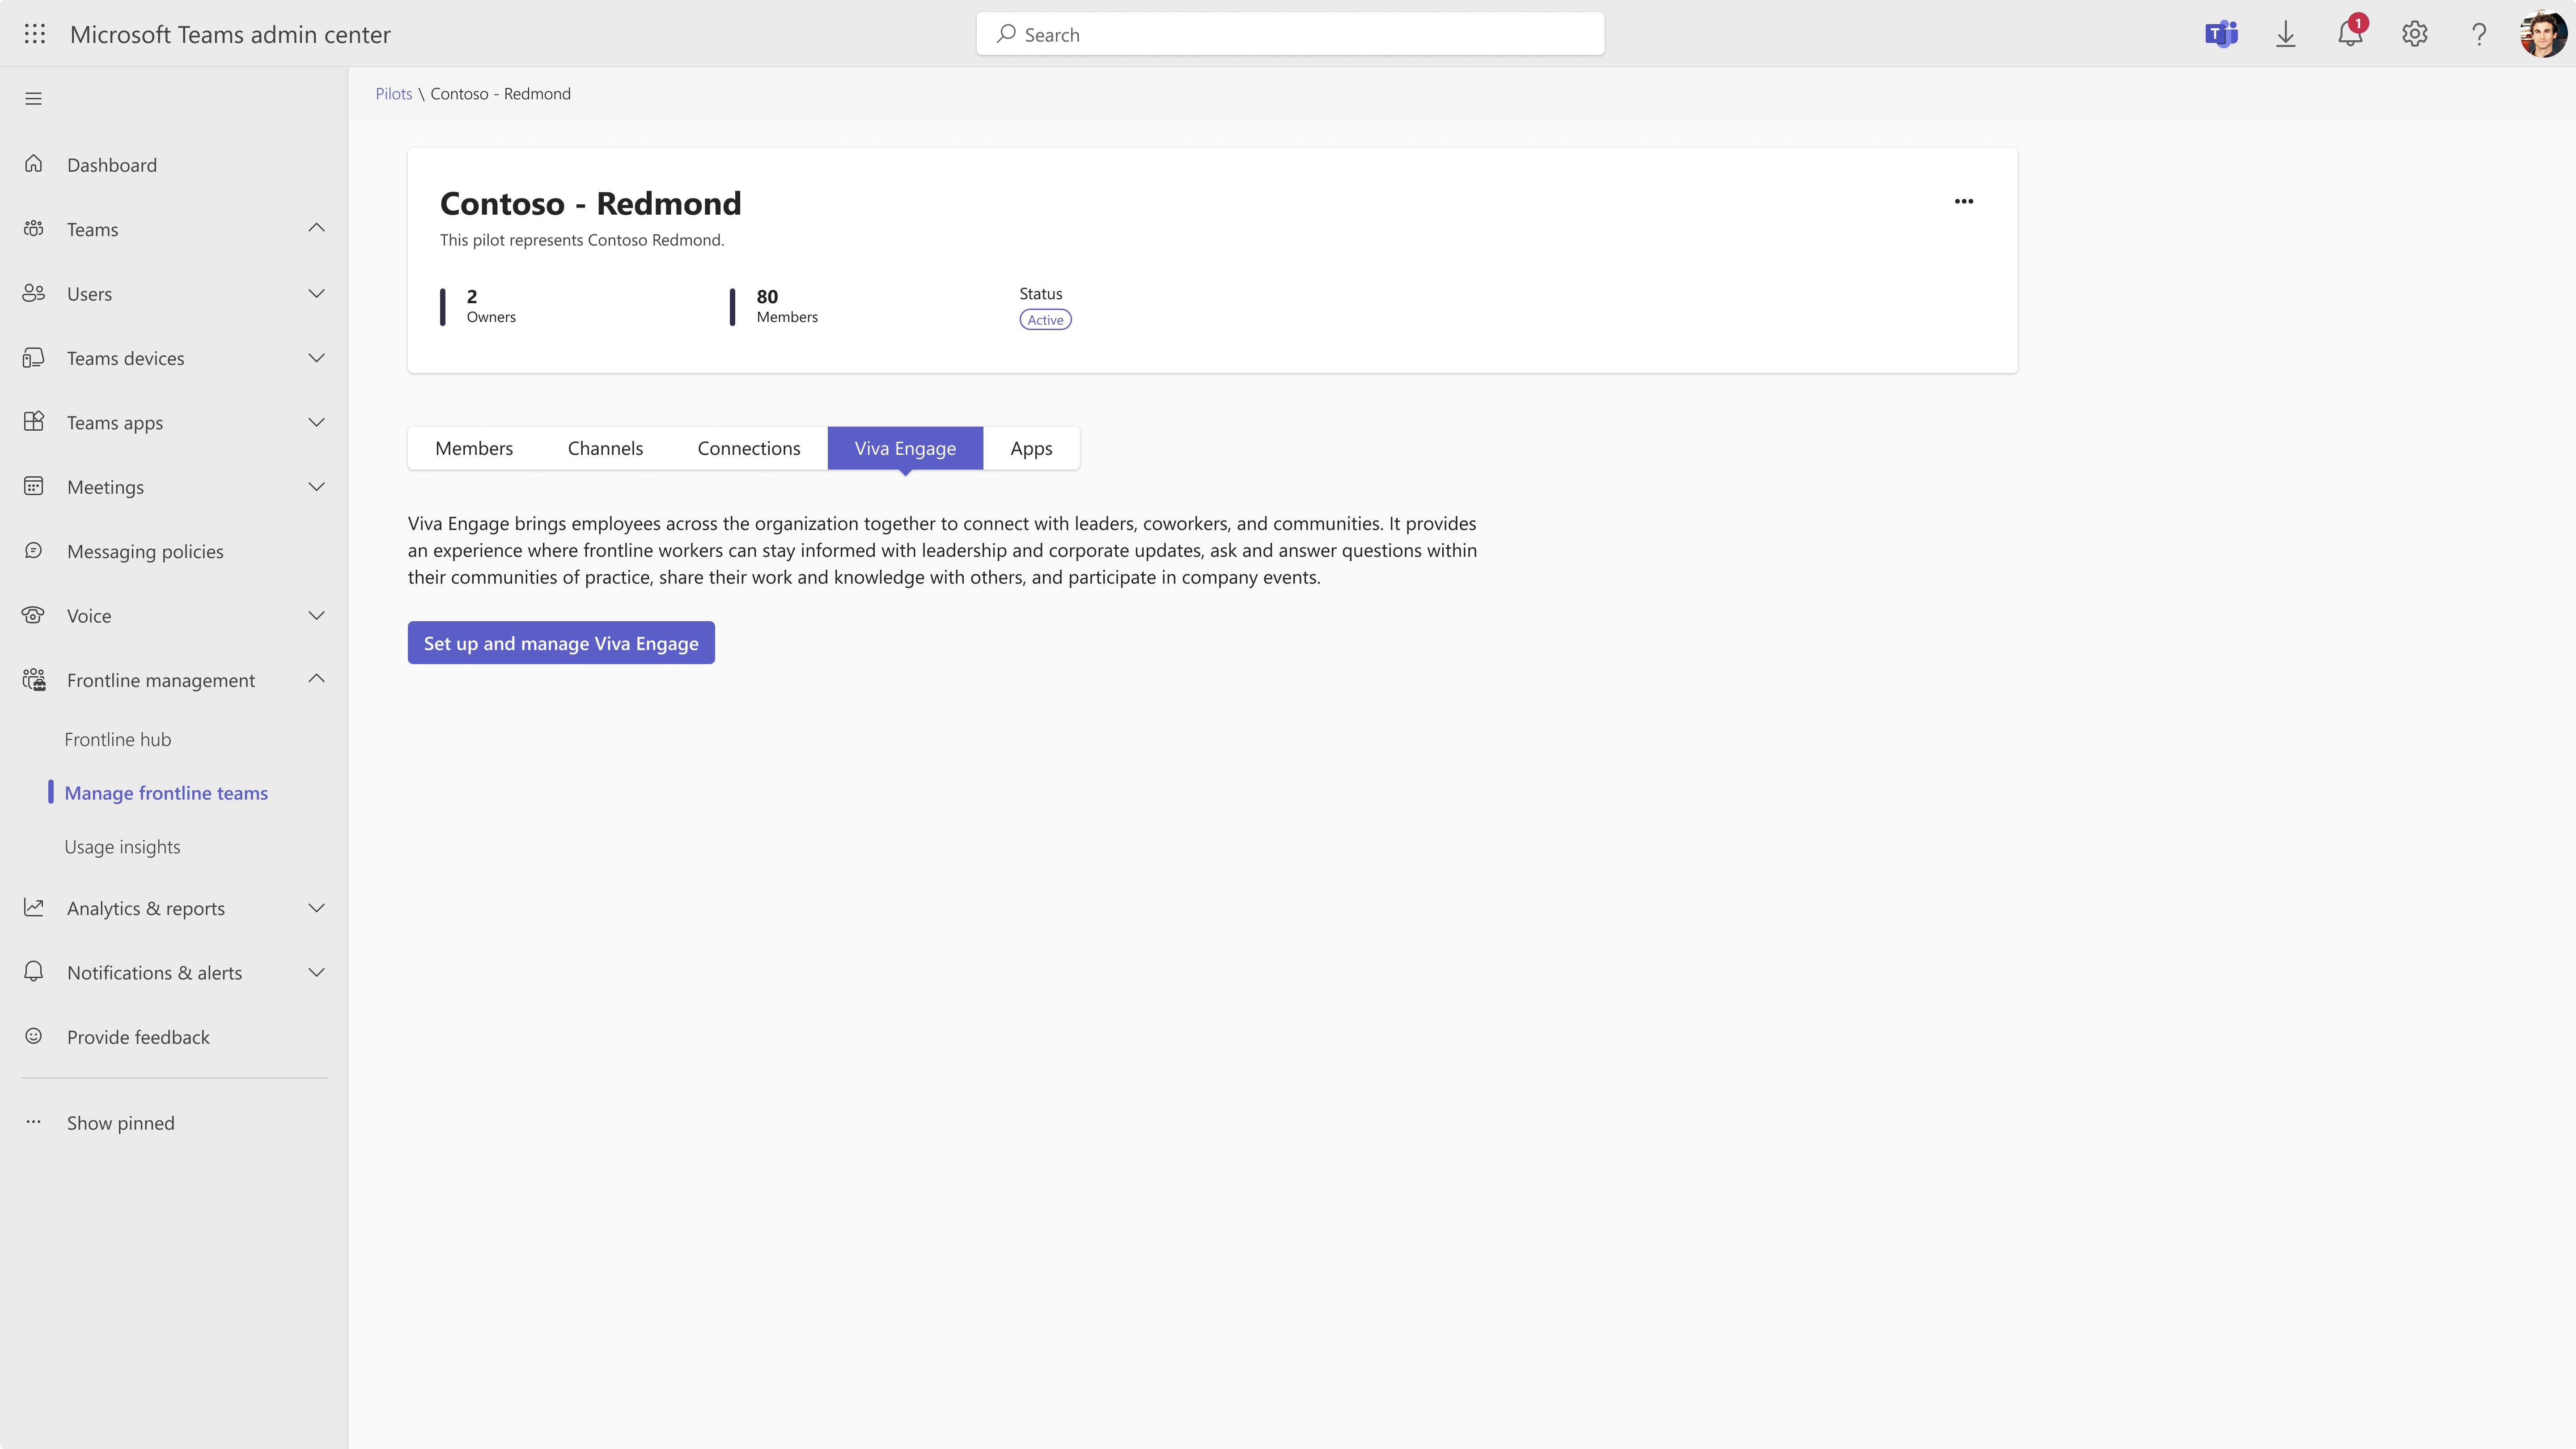This screenshot has height=1449, width=2576.
Task: Expand Analytics & reports
Action: coord(316,908)
